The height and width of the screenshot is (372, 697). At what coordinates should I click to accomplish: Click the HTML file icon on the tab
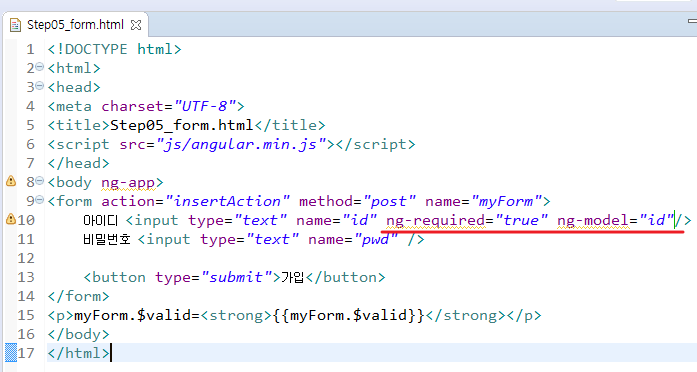click(x=15, y=25)
